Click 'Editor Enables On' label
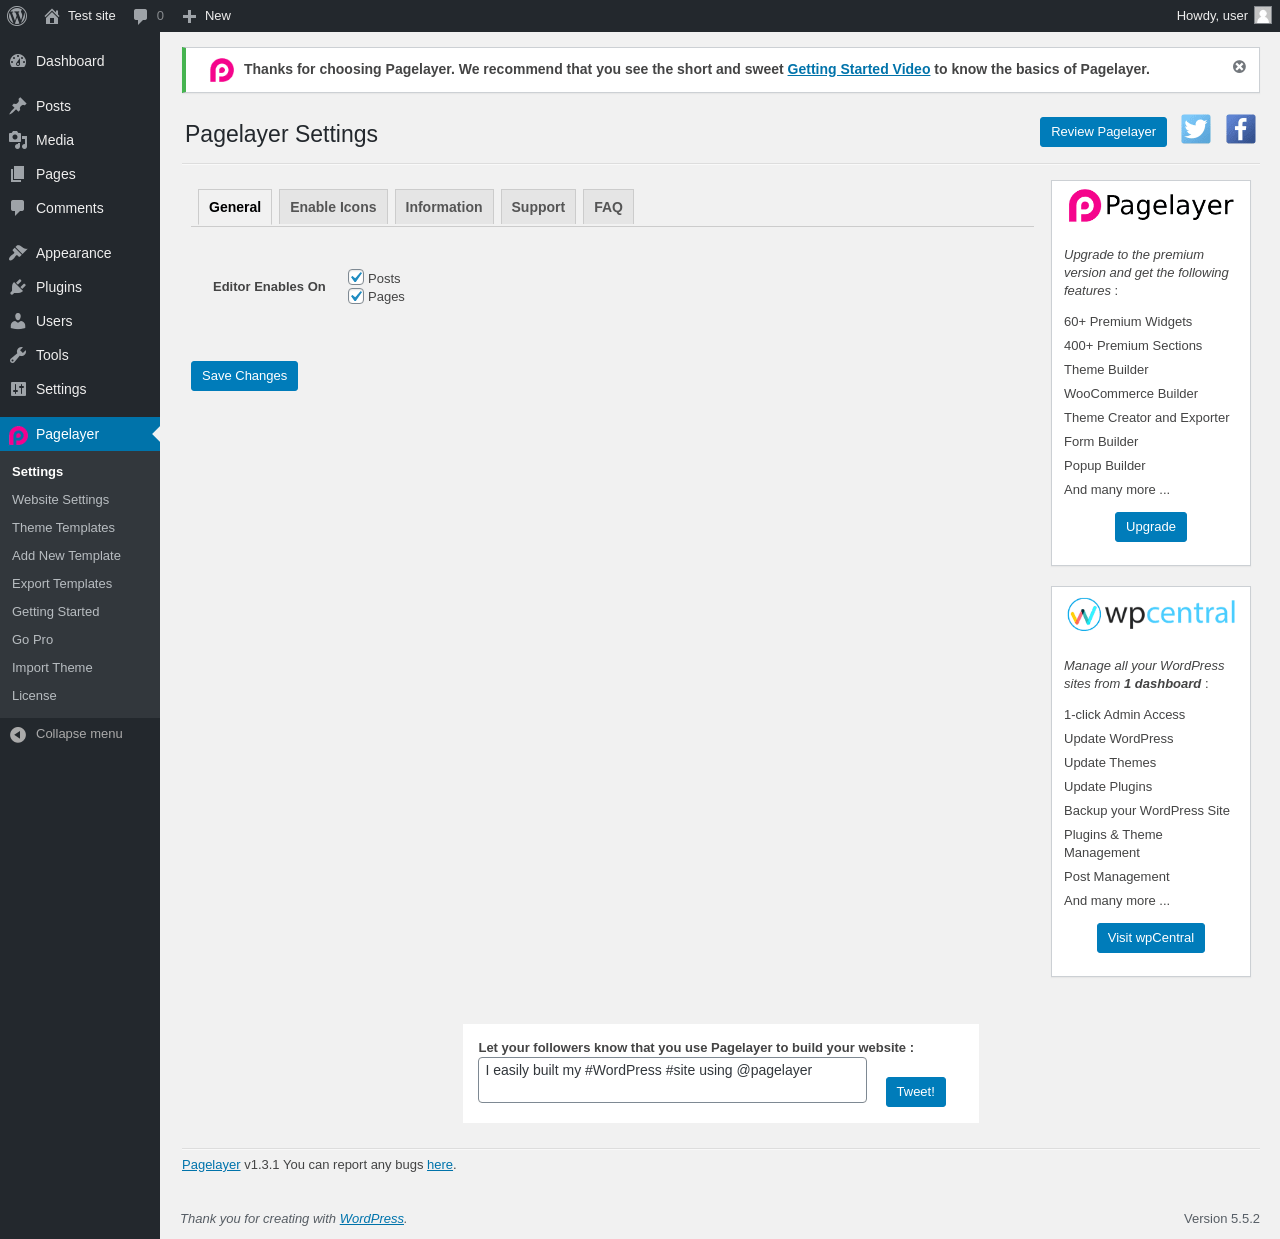This screenshot has height=1239, width=1280. (269, 287)
